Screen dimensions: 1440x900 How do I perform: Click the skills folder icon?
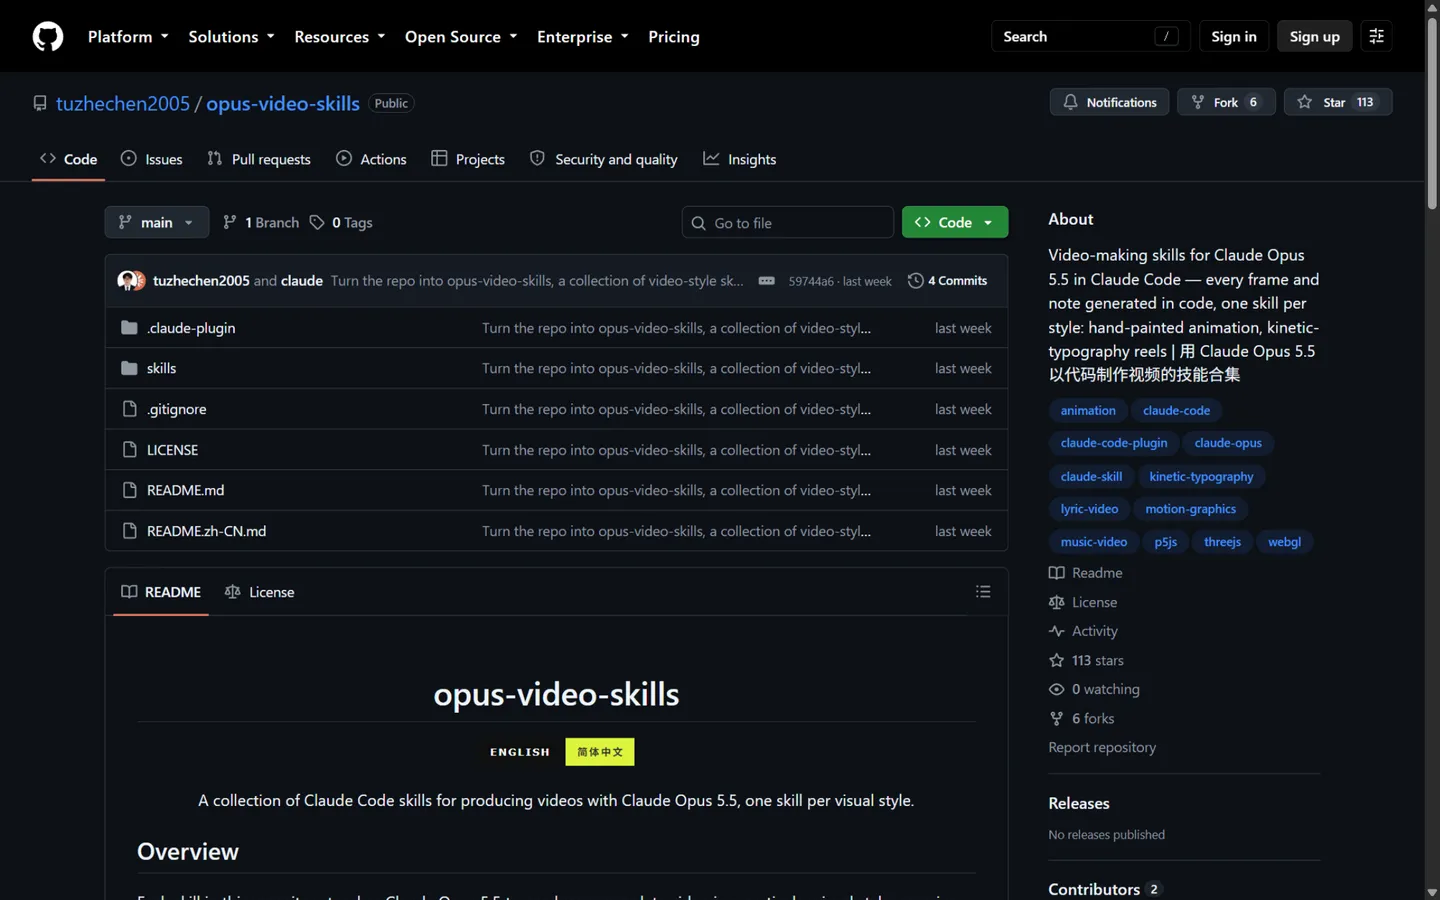(129, 368)
